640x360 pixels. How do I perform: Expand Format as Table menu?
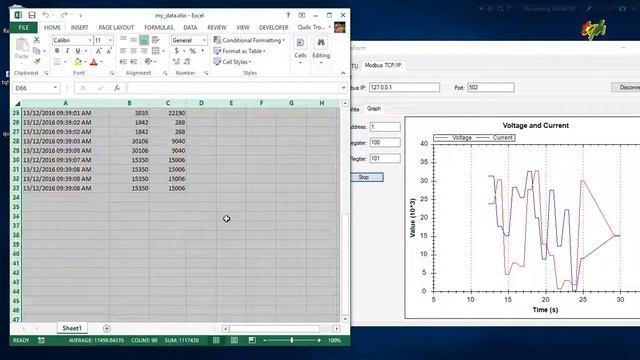pyautogui.click(x=240, y=51)
